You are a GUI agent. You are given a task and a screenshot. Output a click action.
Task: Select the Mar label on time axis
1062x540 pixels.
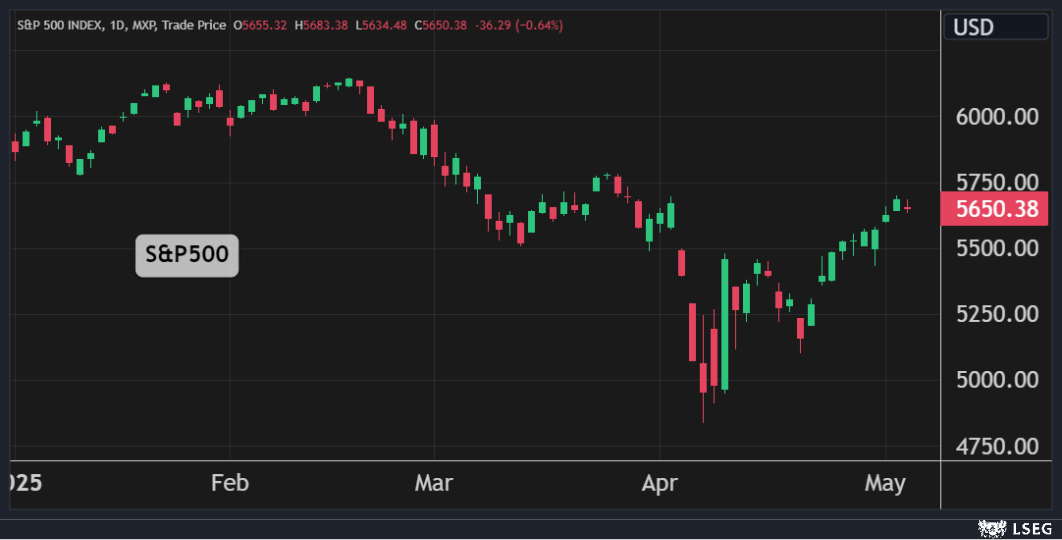[x=434, y=484]
